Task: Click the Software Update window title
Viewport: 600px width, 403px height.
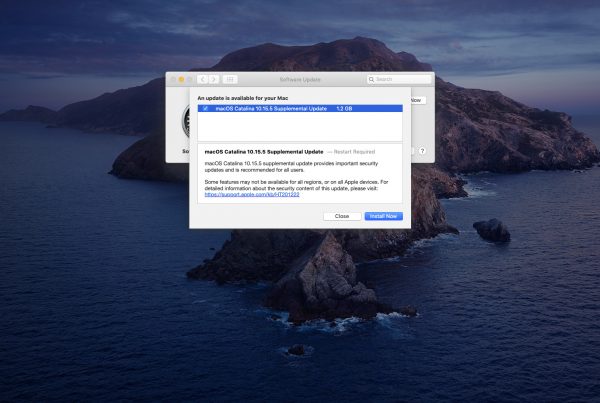Action: [x=300, y=80]
